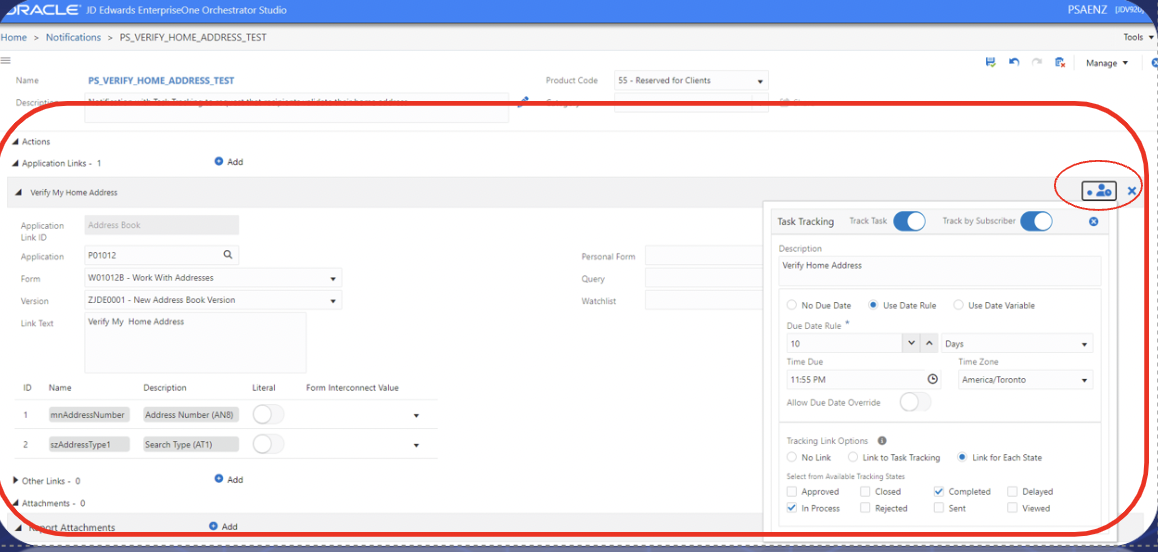Image resolution: width=1158 pixels, height=552 pixels.
Task: Open the Manage menu
Action: pyautogui.click(x=1107, y=64)
